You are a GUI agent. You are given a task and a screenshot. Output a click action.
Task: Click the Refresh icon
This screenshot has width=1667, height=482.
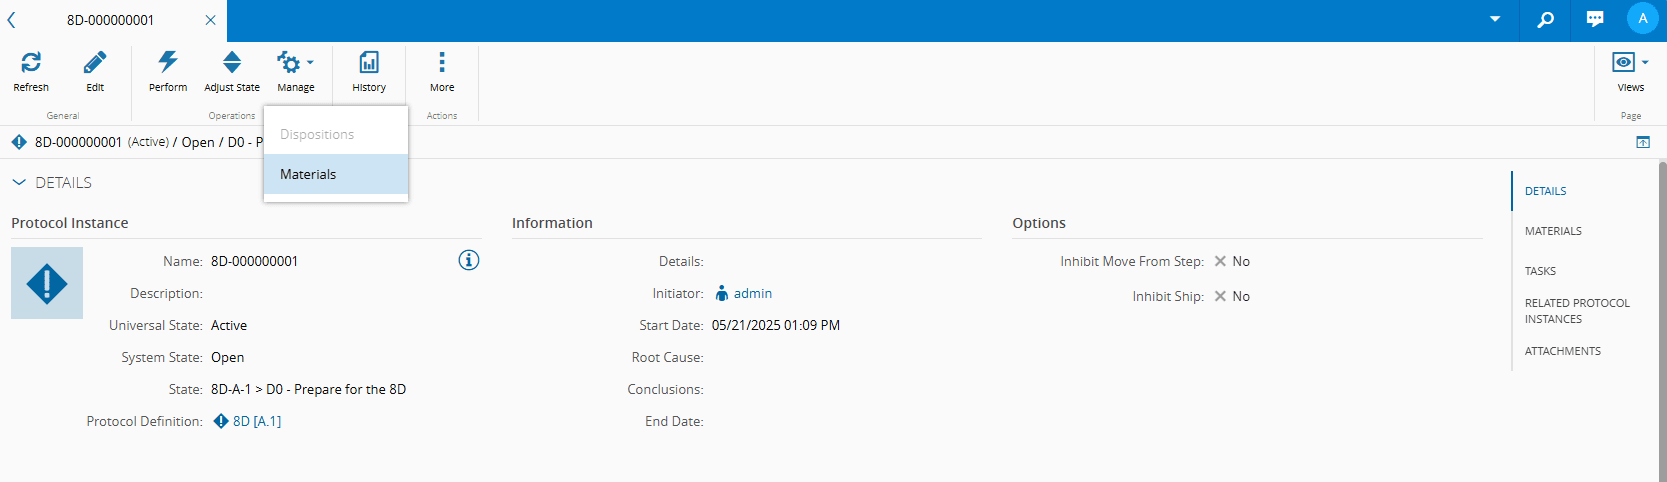tap(31, 63)
